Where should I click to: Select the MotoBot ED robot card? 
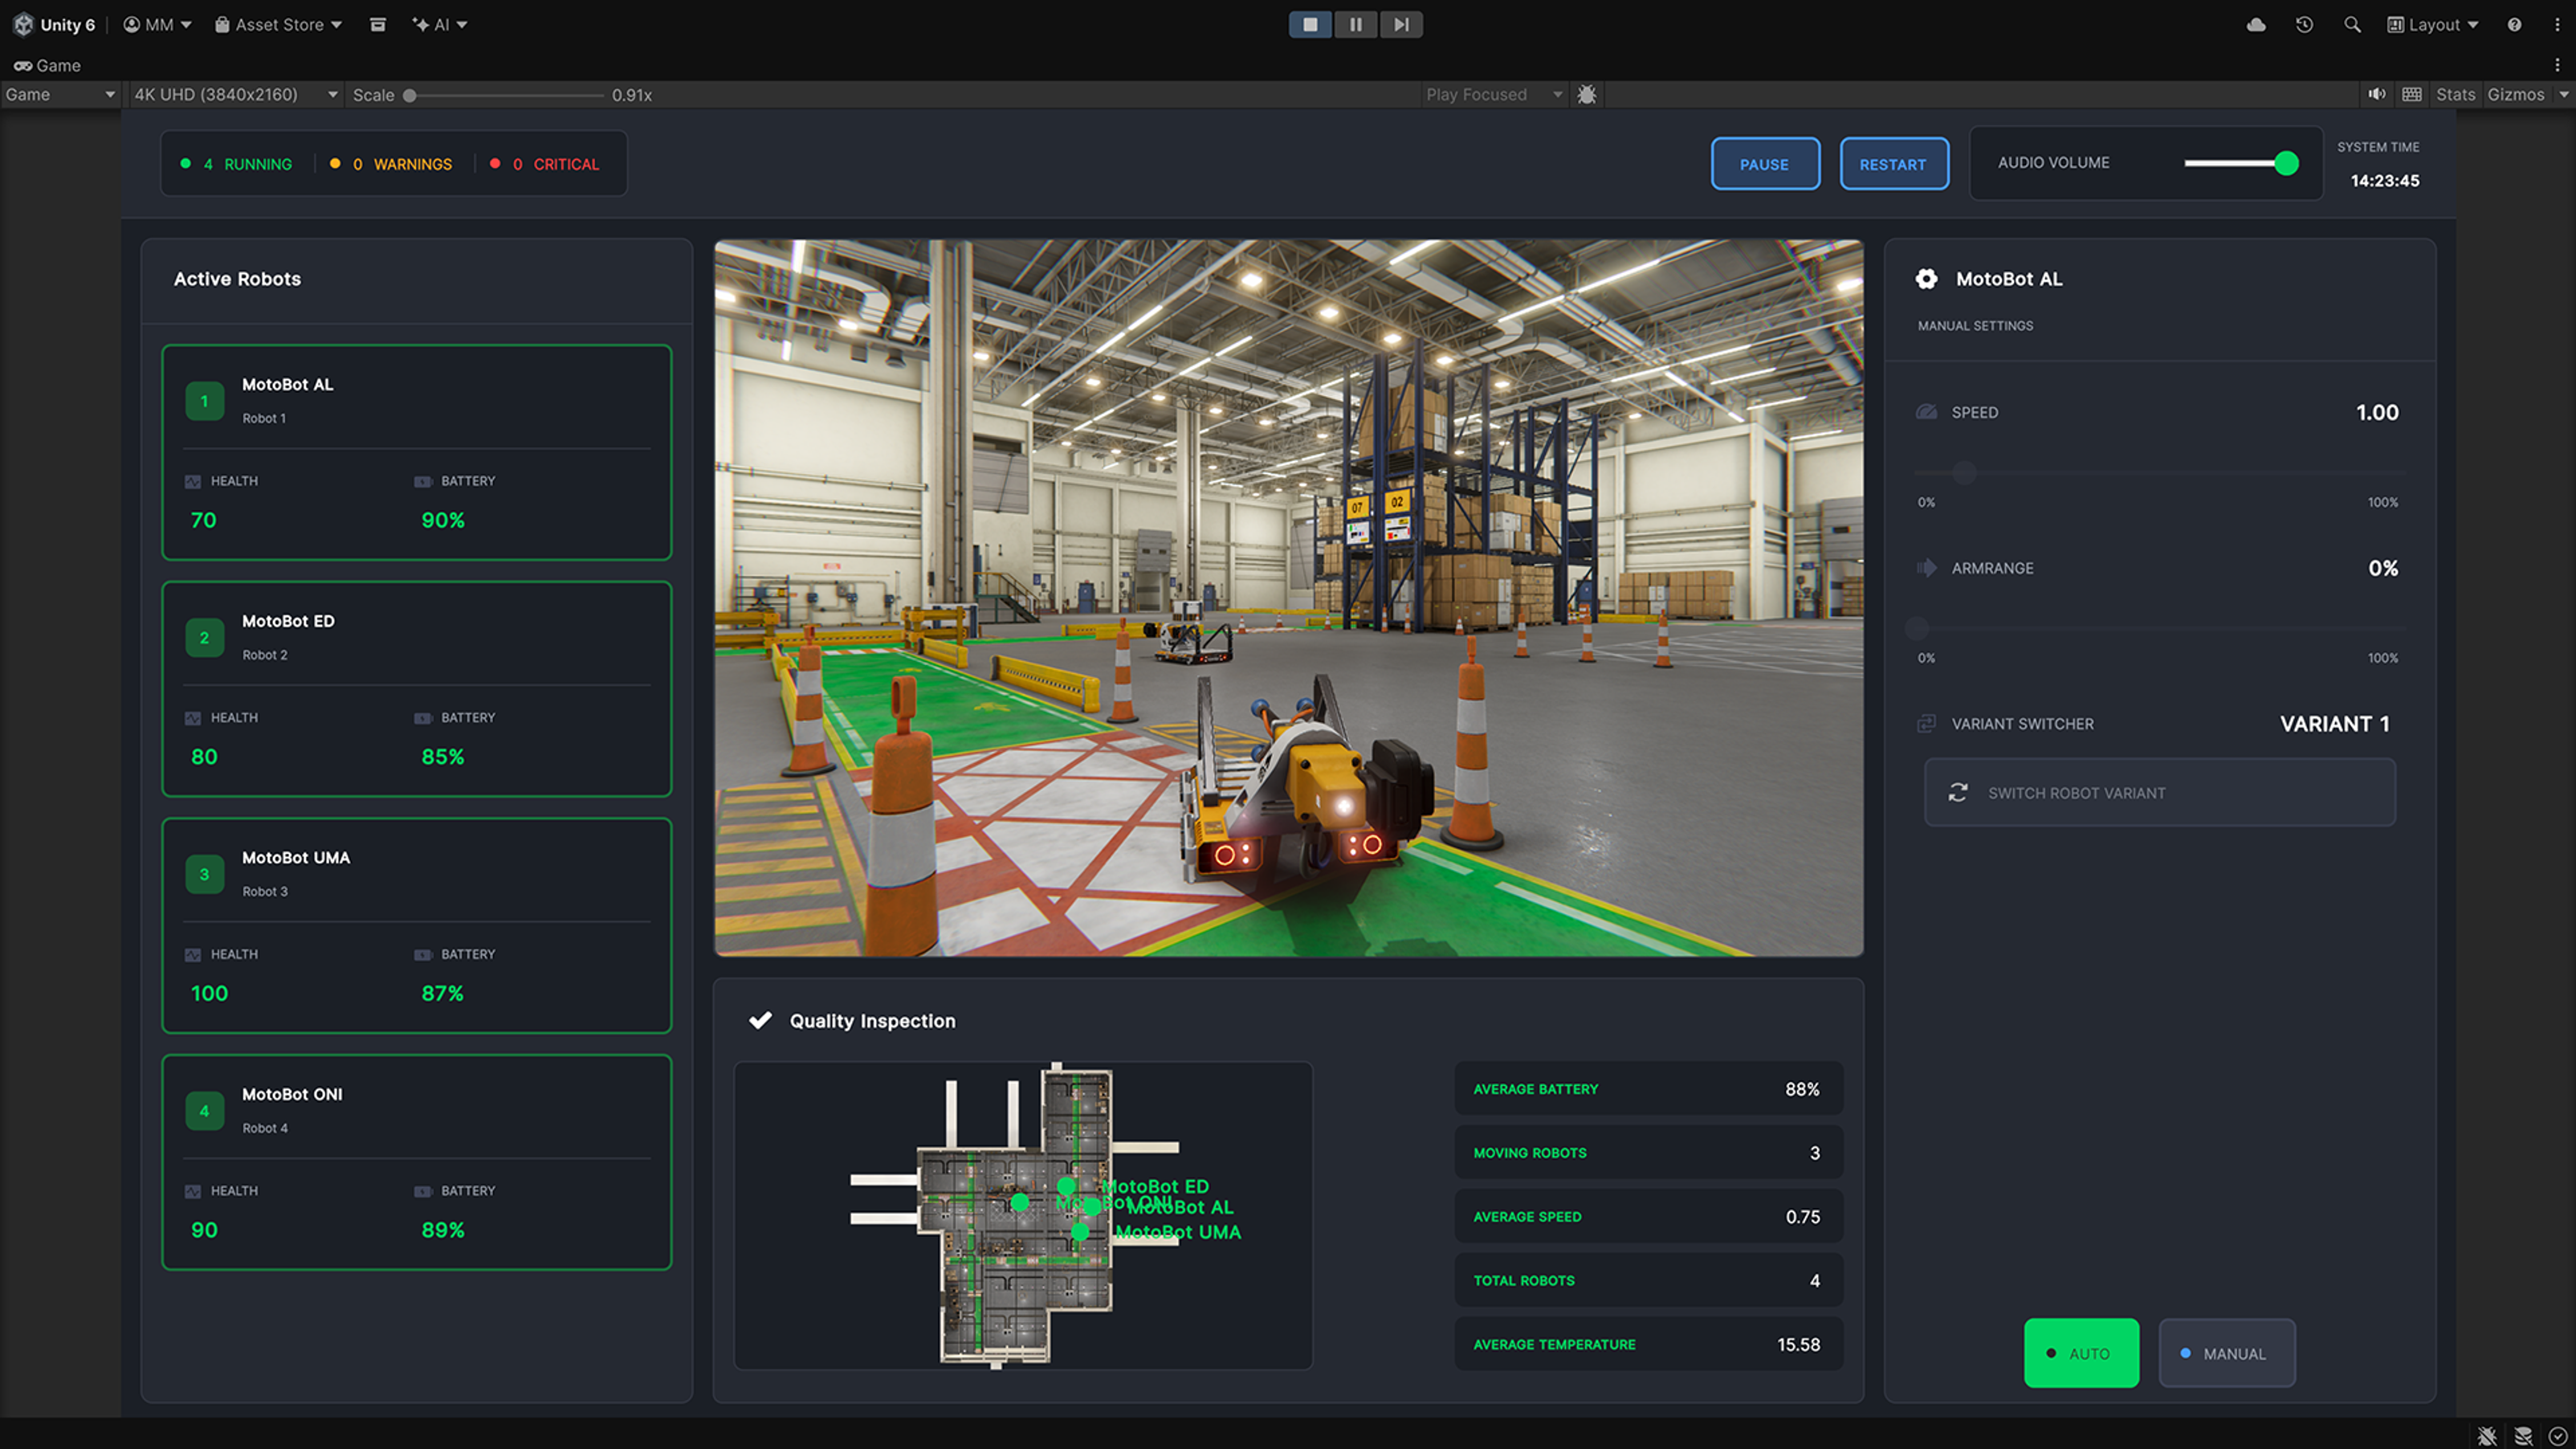416,689
